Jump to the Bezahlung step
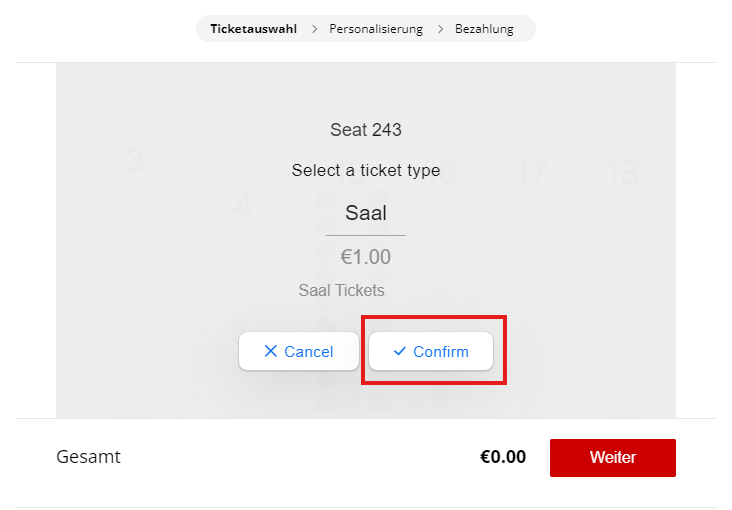 click(x=484, y=29)
